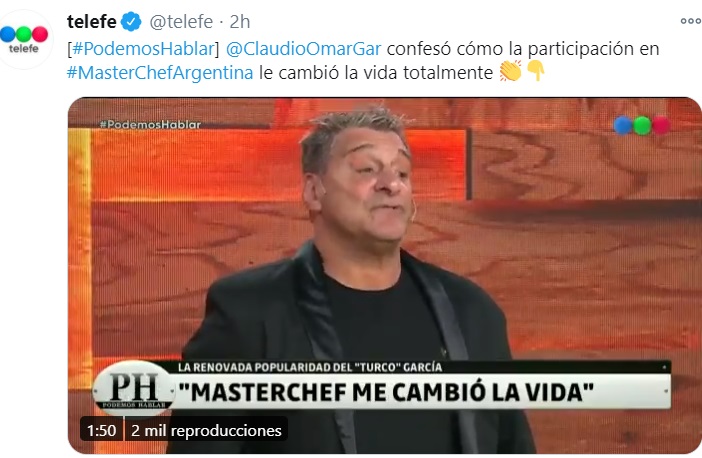
Task: Open the #MasterChefArgentina hashtag link
Action: [x=160, y=72]
